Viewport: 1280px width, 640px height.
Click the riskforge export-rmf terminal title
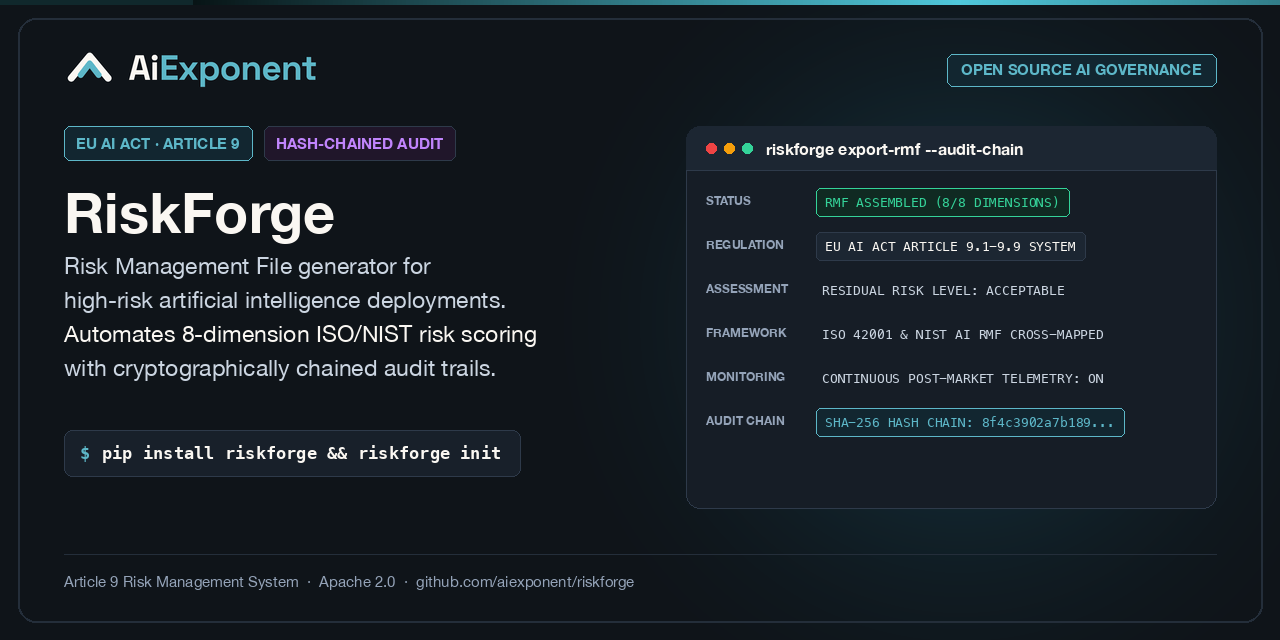coord(894,150)
